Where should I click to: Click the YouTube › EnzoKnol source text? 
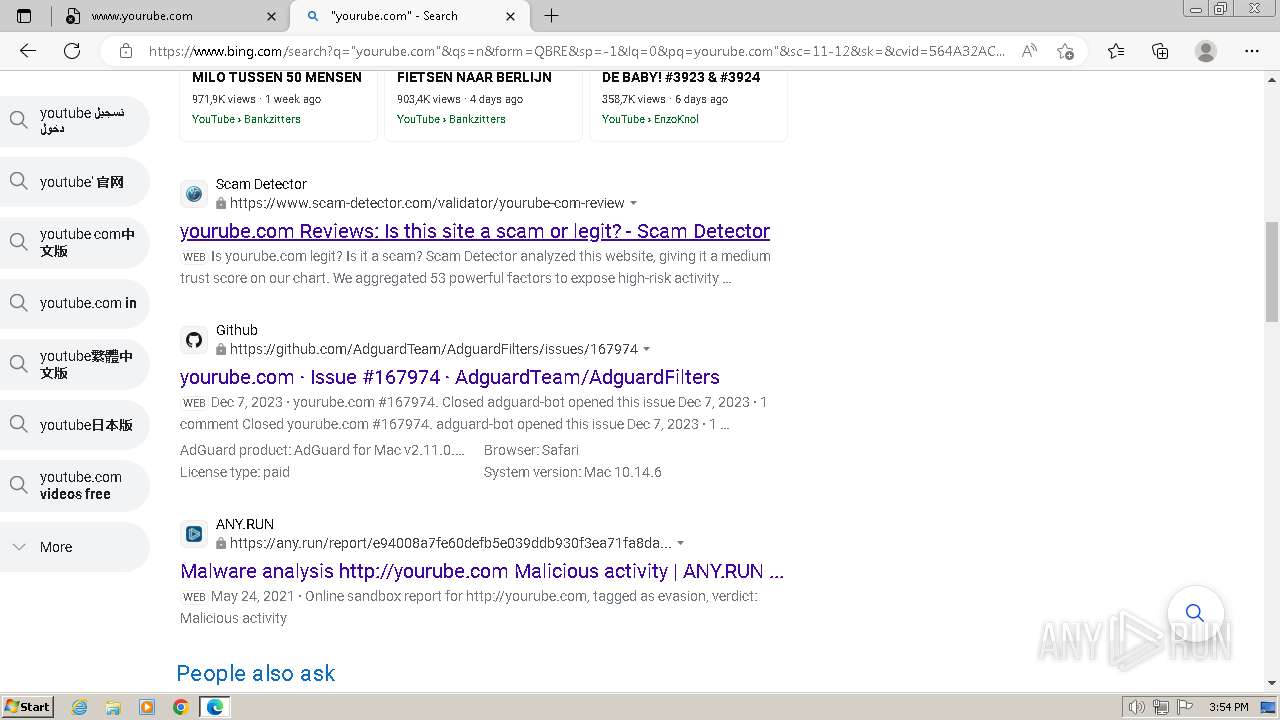[x=650, y=119]
